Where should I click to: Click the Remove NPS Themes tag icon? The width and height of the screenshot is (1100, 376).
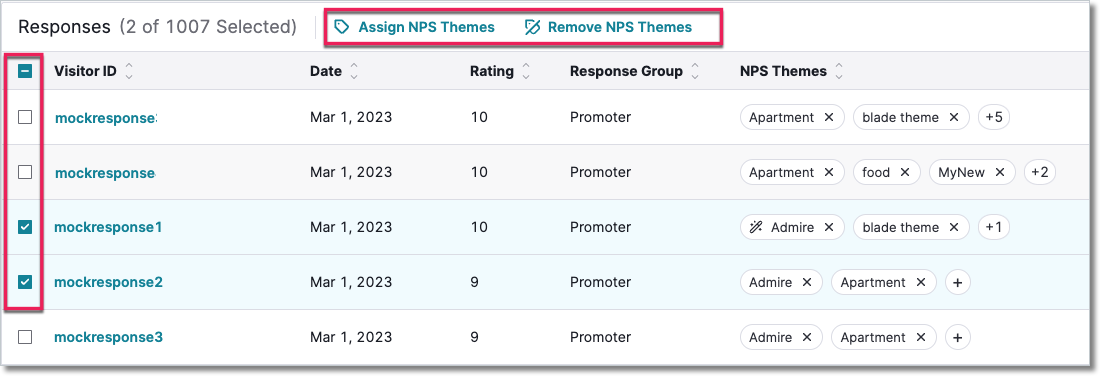point(532,27)
